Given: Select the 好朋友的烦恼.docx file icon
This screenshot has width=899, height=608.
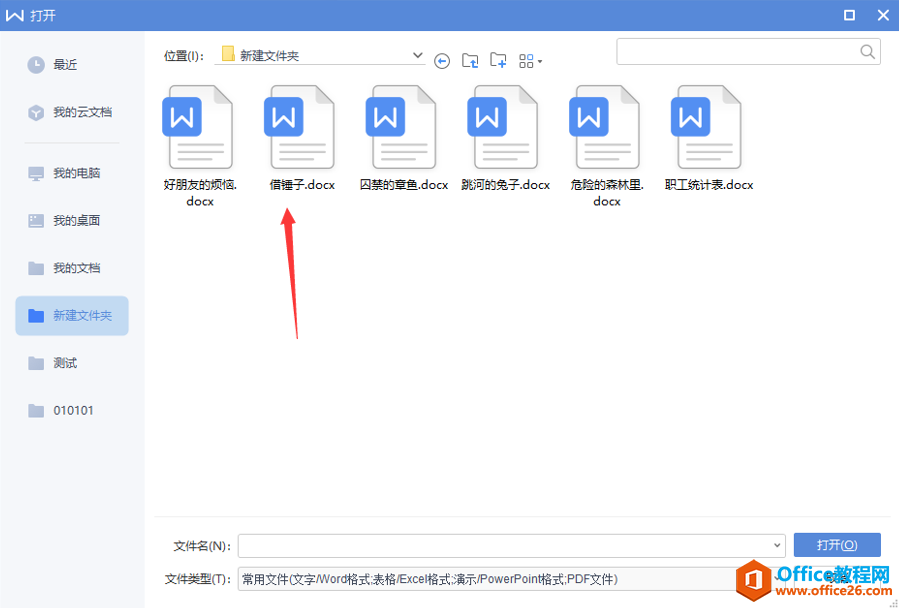Looking at the screenshot, I should coord(198,127).
